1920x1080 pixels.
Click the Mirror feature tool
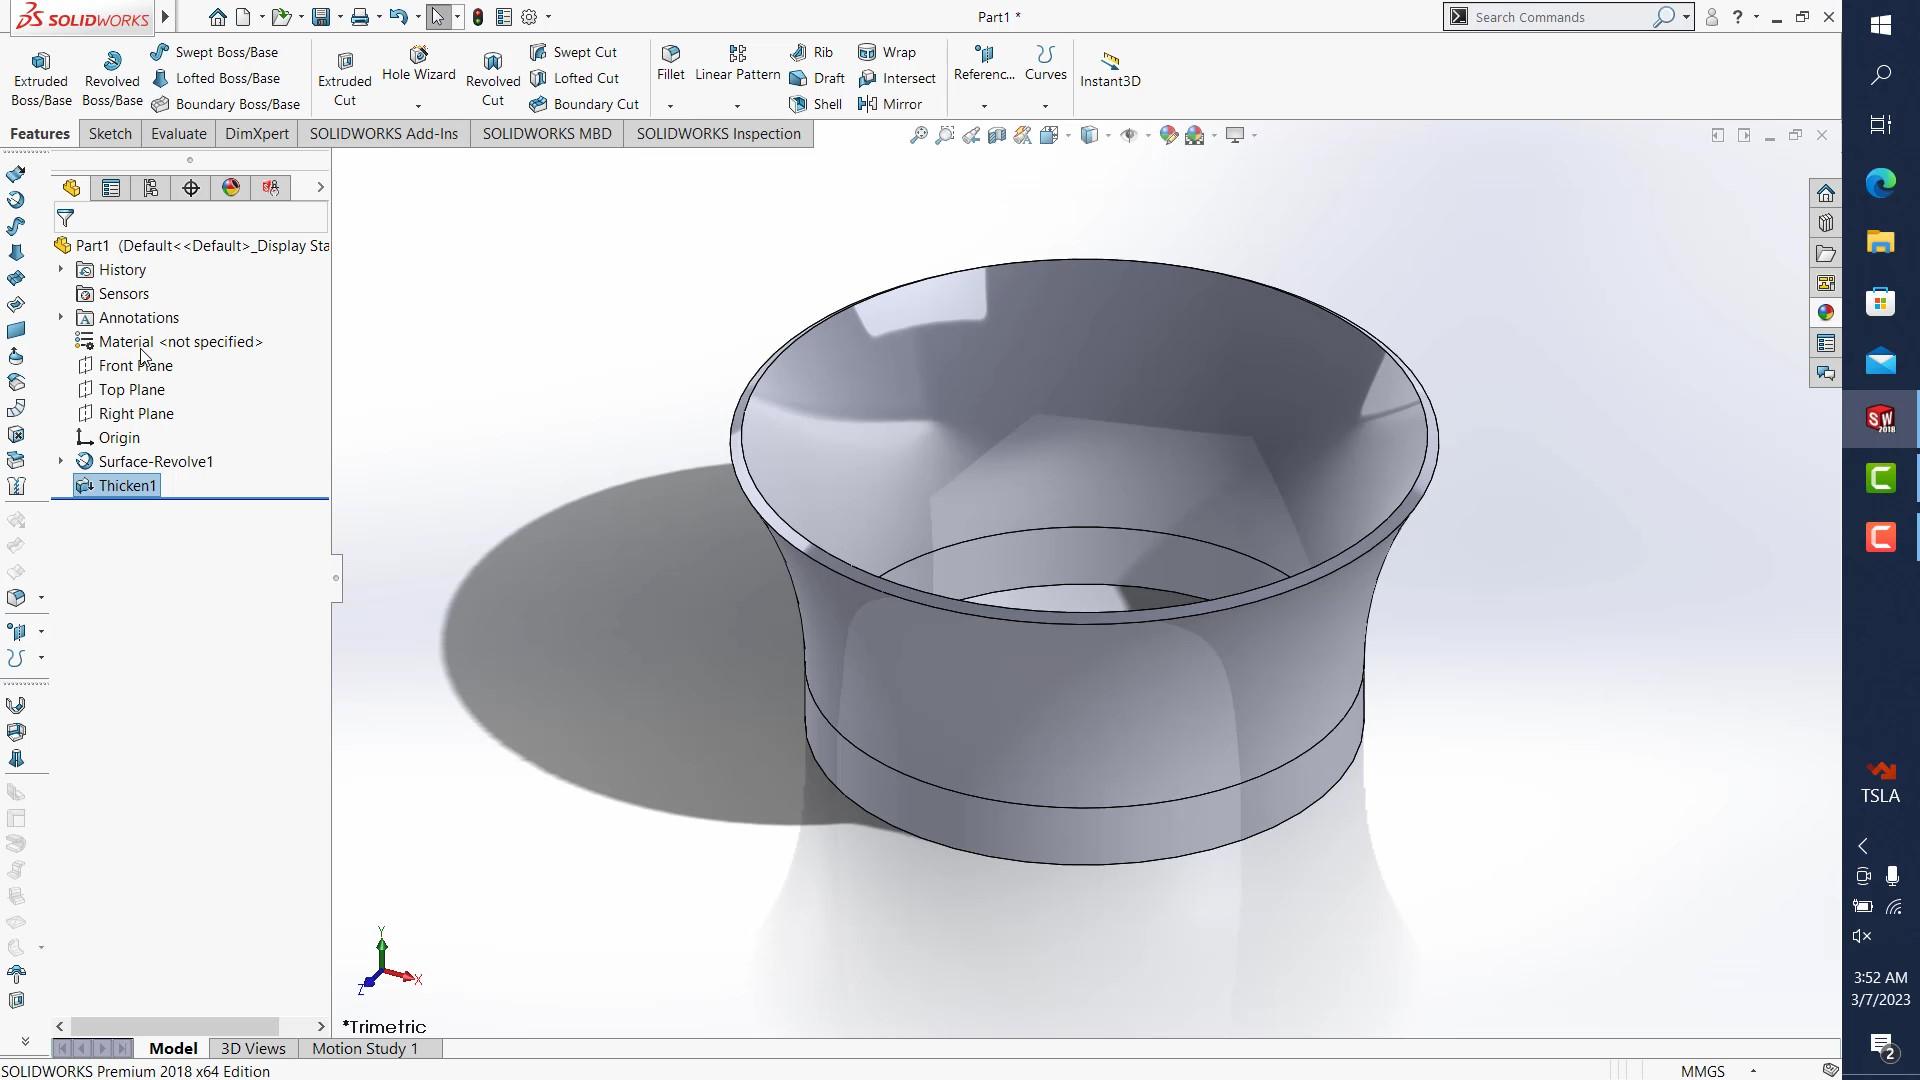click(890, 104)
